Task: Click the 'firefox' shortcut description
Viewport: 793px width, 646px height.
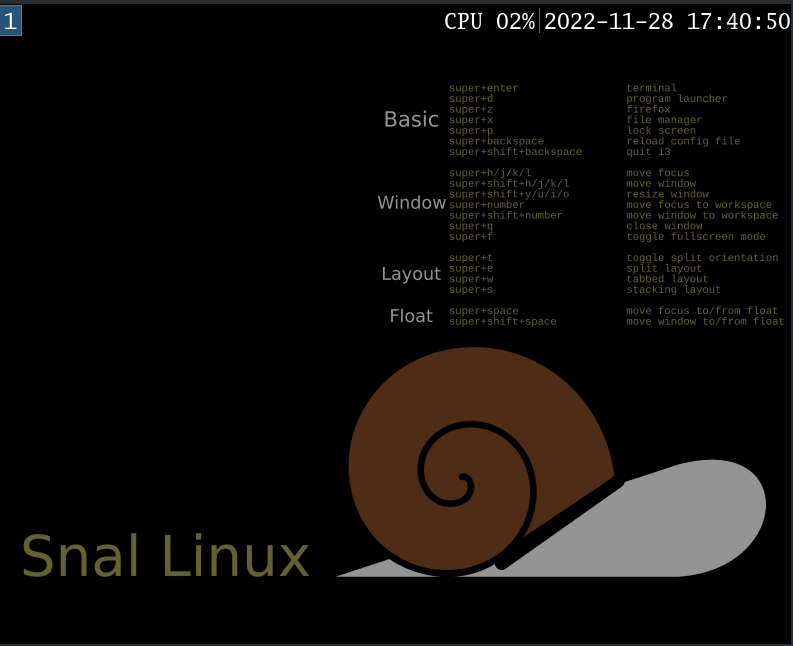Action: coord(648,109)
